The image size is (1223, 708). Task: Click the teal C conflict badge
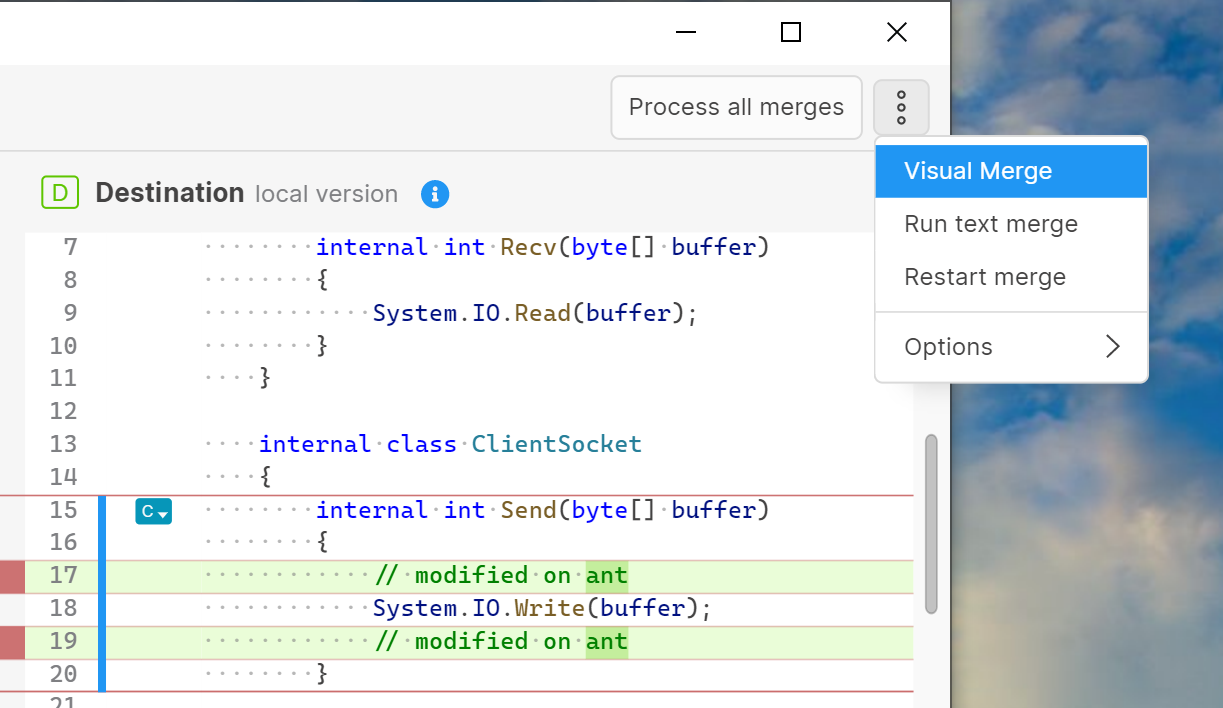(148, 511)
